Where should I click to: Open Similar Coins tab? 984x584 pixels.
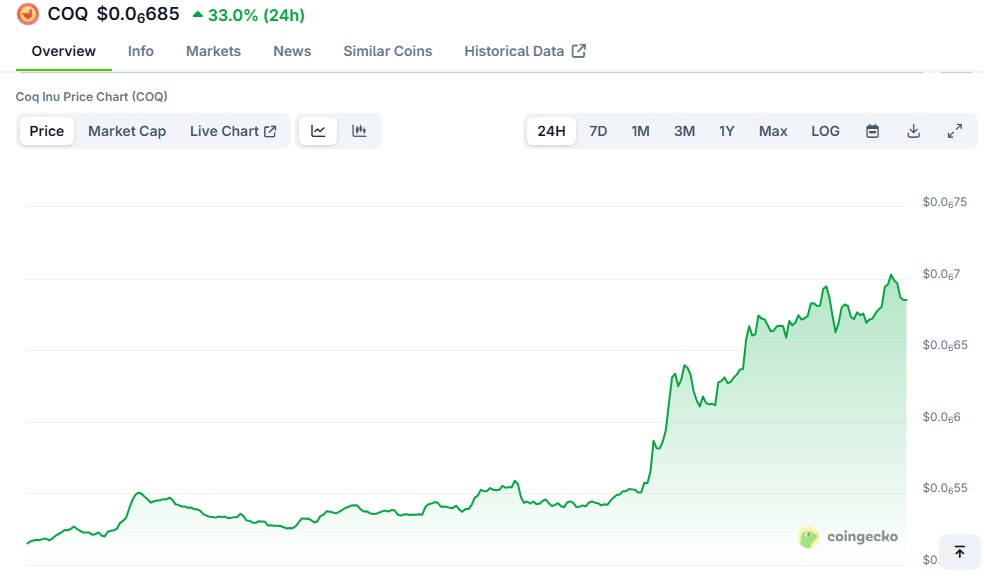click(x=388, y=51)
